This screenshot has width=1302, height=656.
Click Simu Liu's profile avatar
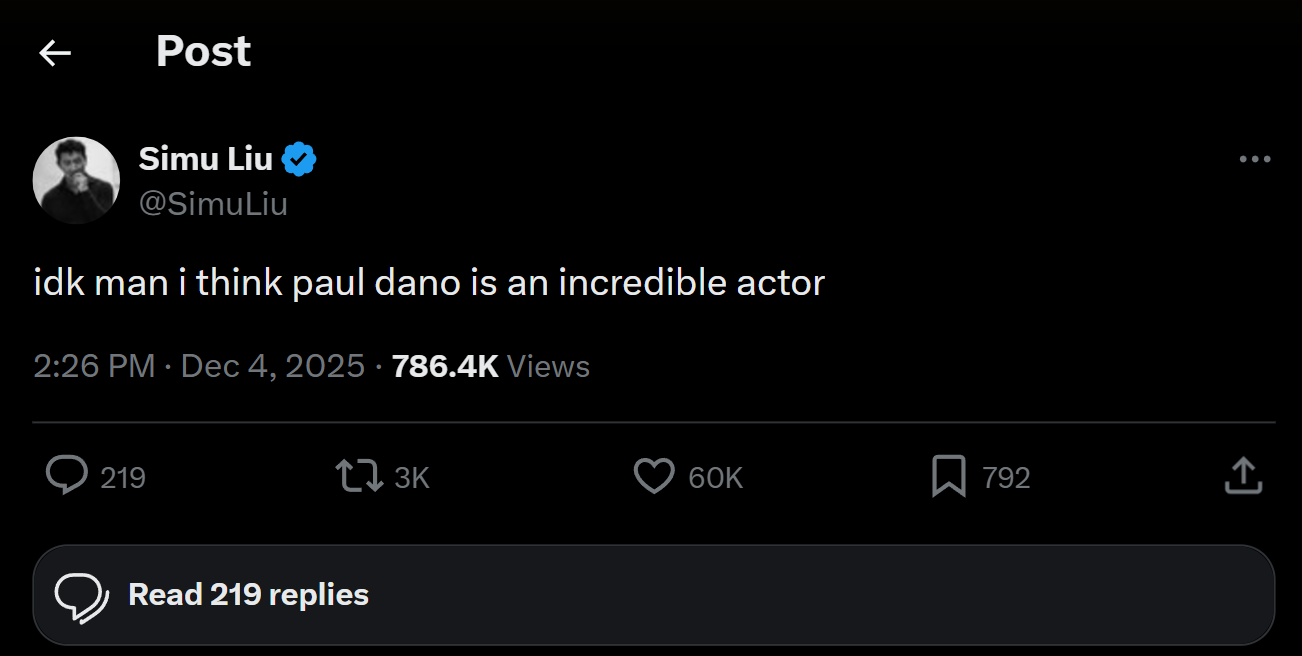76,180
